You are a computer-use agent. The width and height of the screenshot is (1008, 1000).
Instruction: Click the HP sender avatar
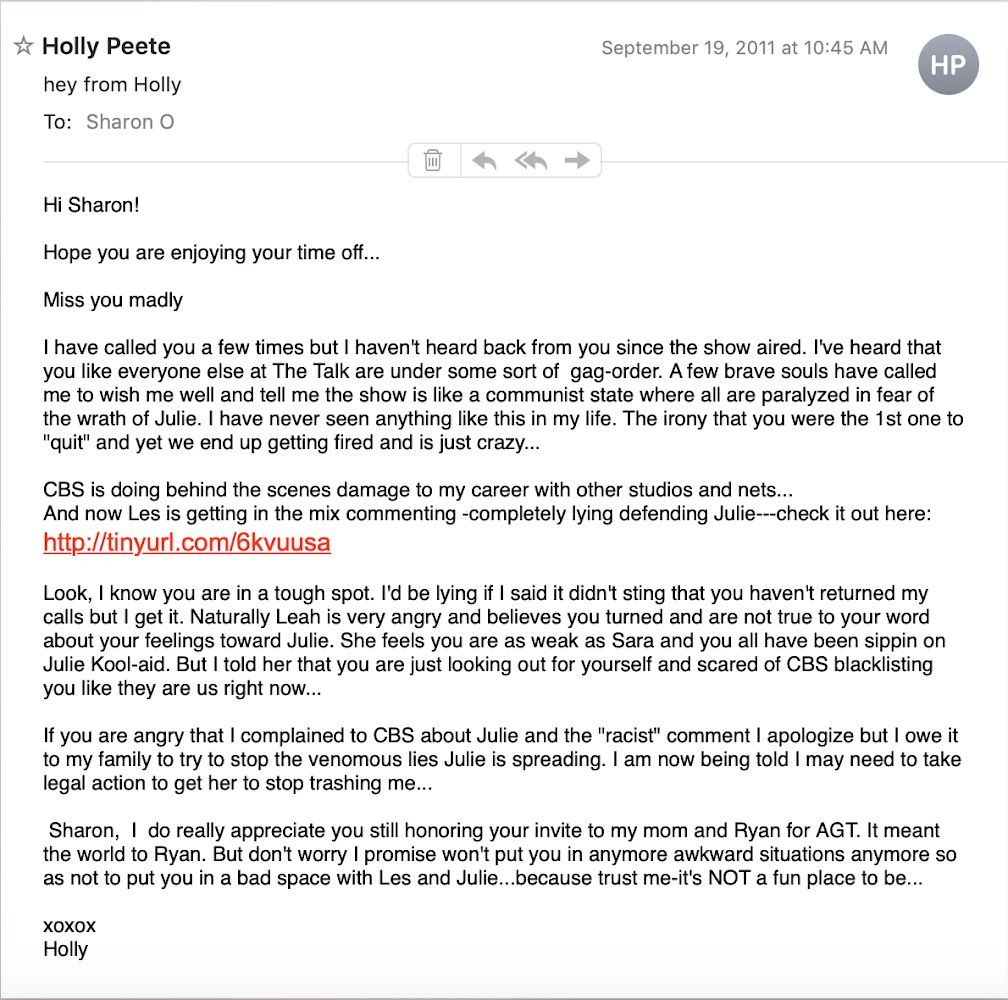(947, 65)
